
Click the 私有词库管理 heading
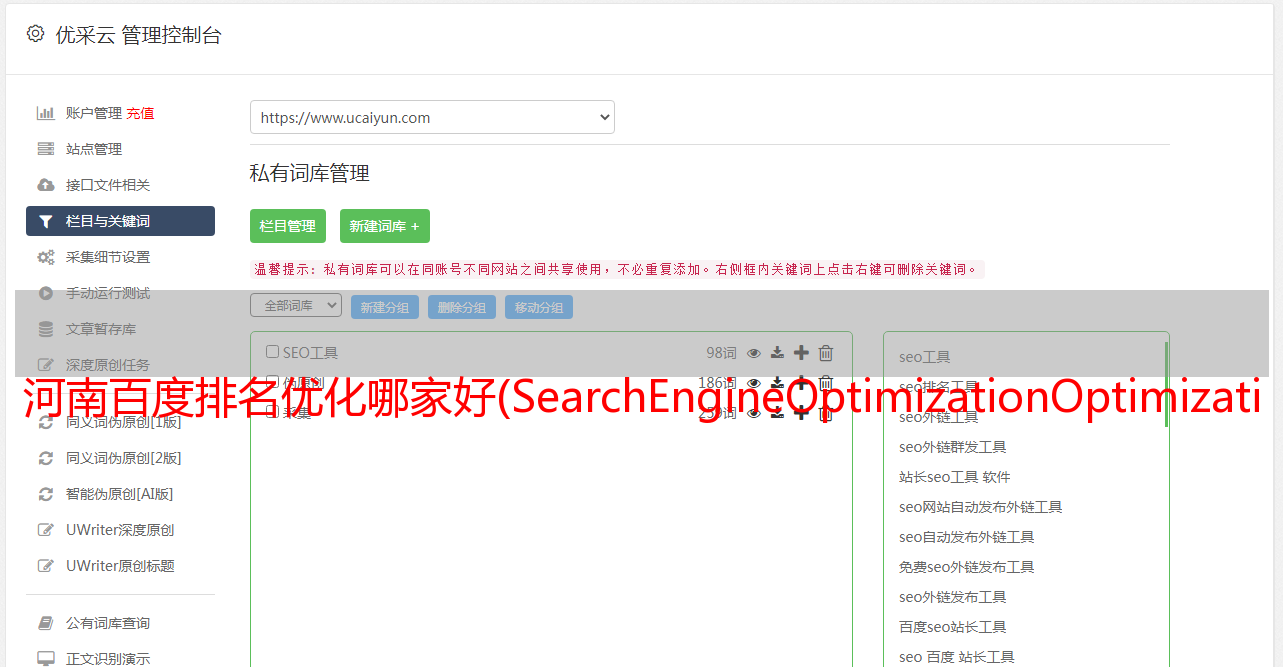tap(310, 173)
